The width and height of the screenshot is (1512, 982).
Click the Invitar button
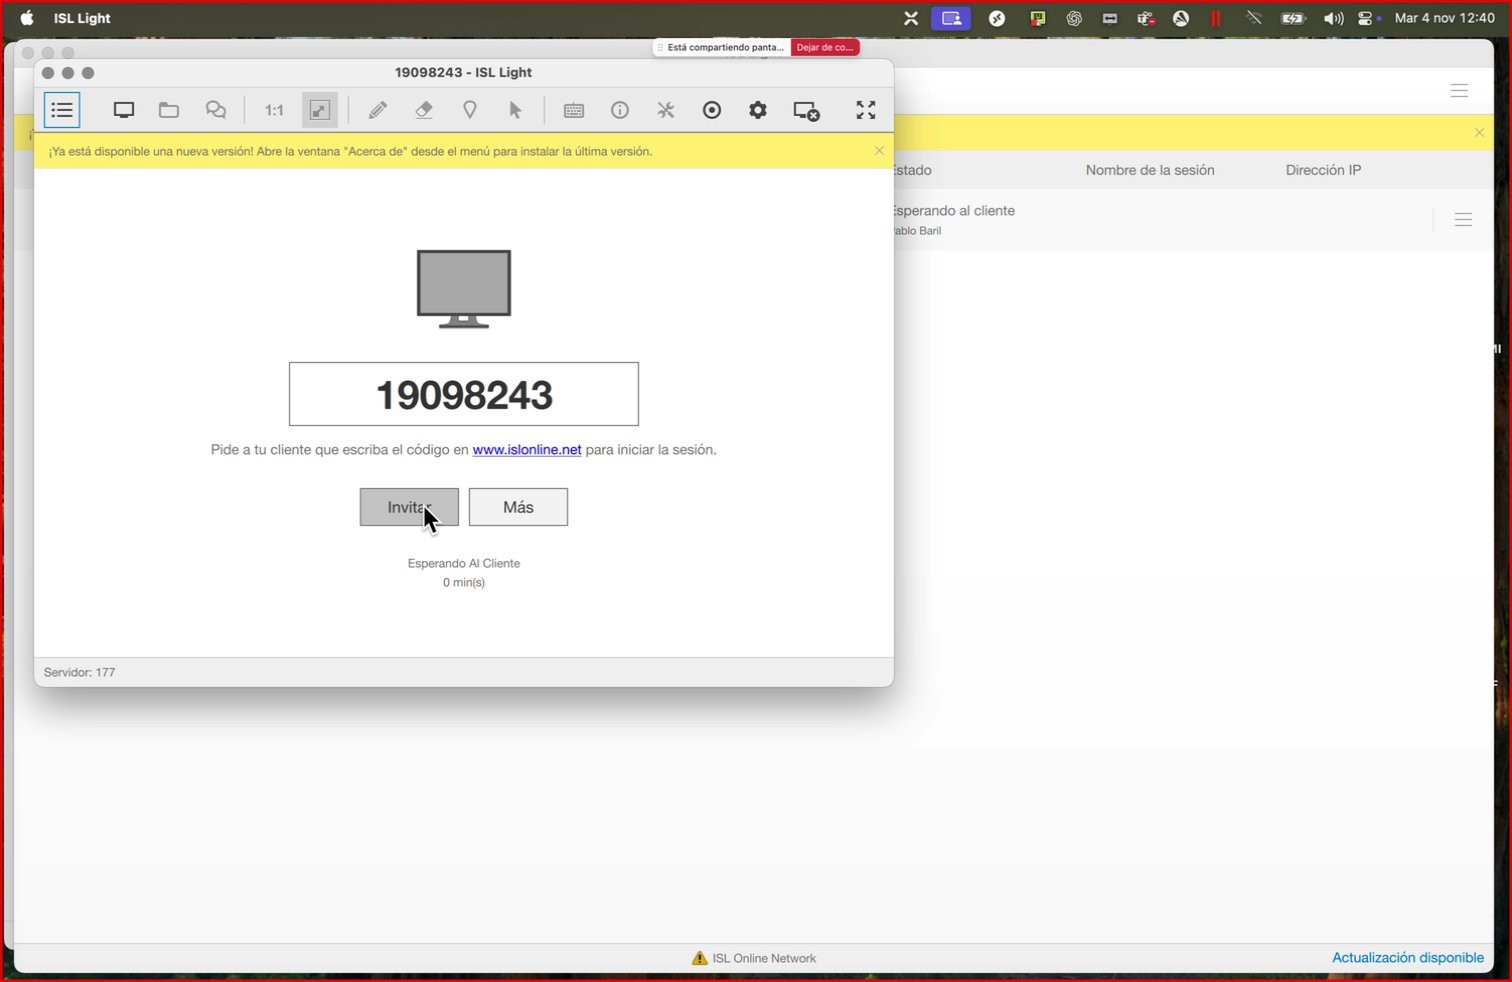coord(409,507)
